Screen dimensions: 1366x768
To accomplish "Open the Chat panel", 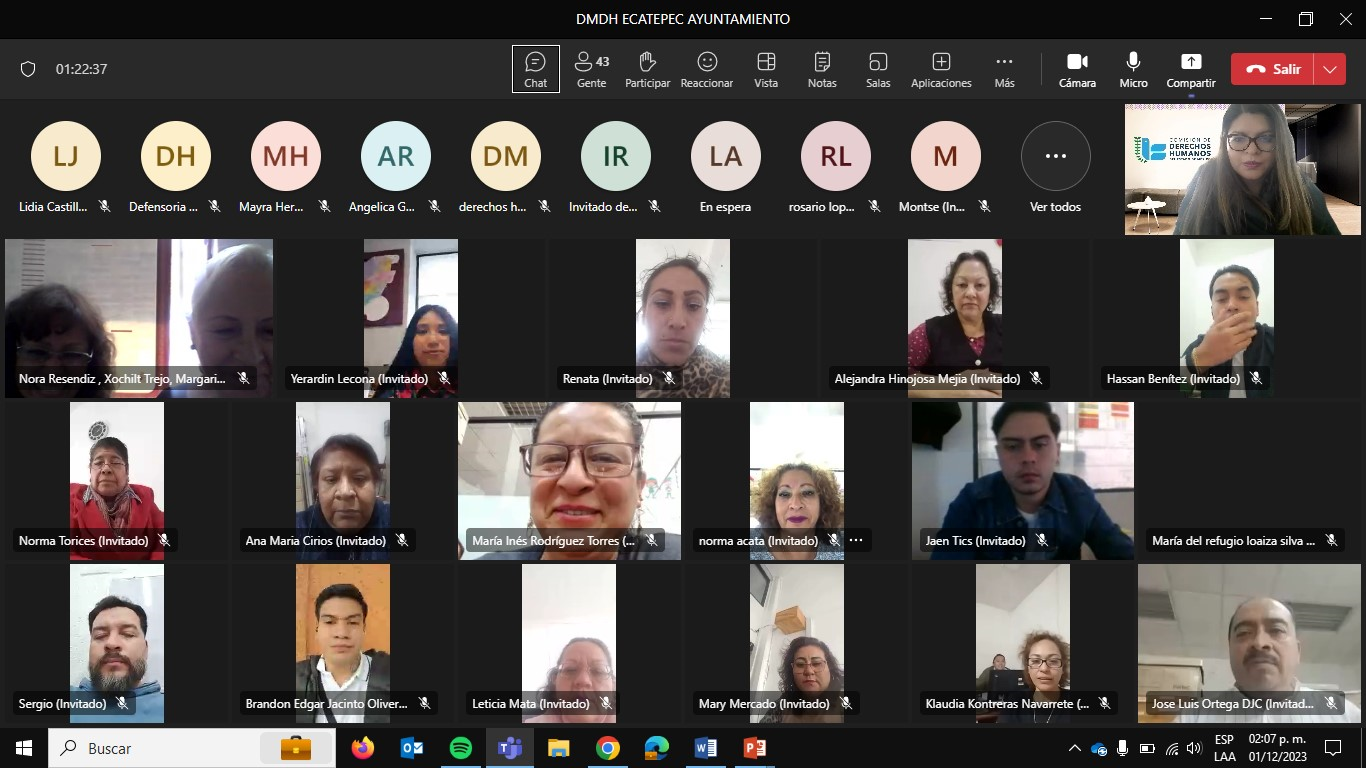I will [x=535, y=69].
